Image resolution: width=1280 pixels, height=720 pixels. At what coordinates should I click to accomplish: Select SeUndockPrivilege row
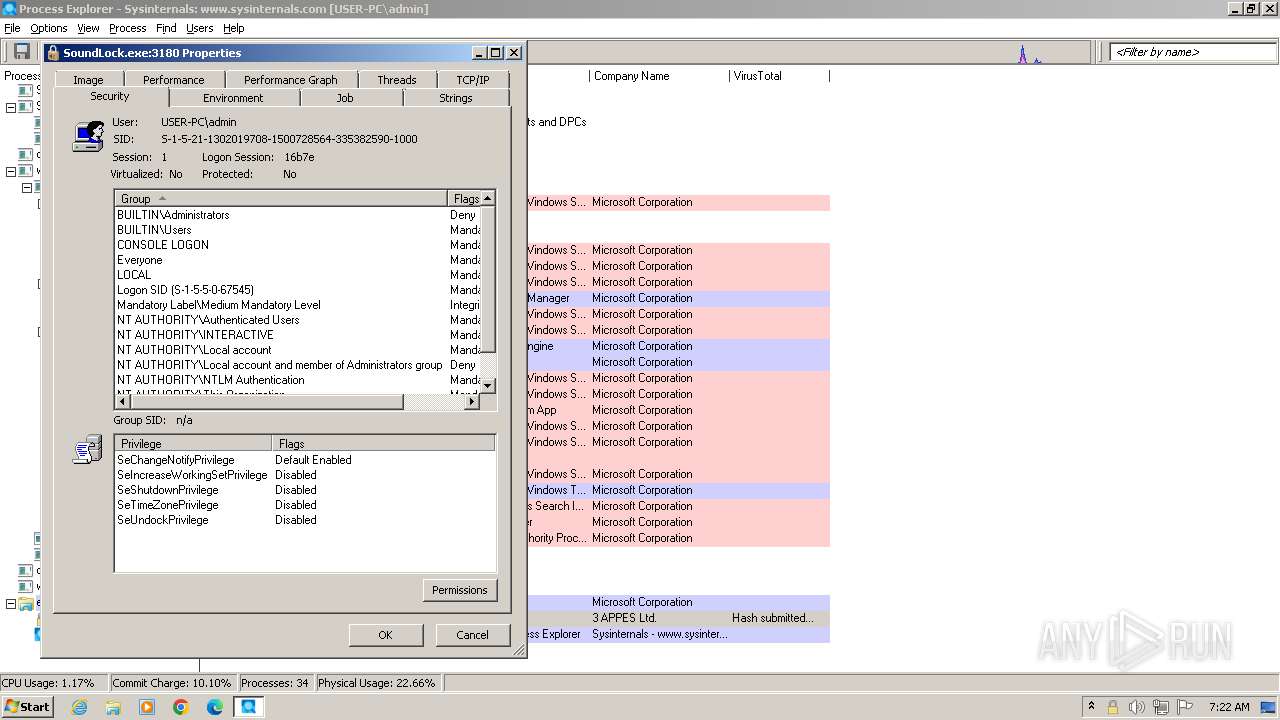coord(305,520)
